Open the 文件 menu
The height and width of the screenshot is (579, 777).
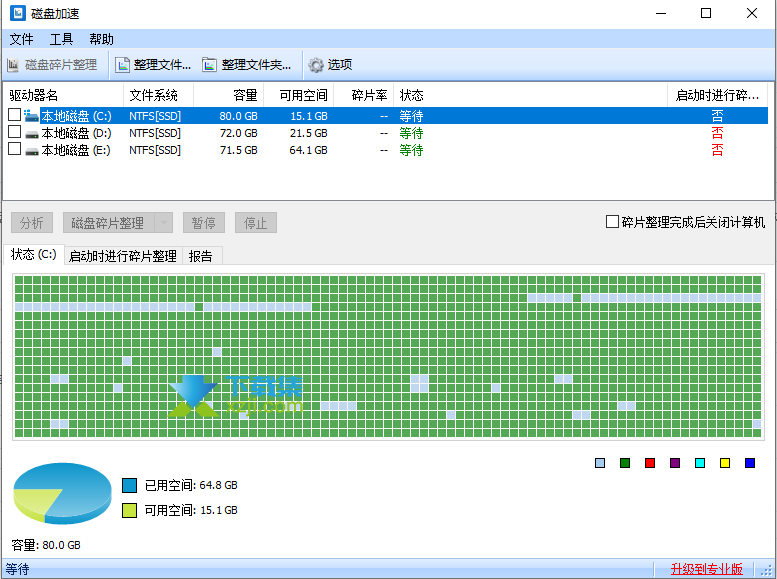[21, 39]
